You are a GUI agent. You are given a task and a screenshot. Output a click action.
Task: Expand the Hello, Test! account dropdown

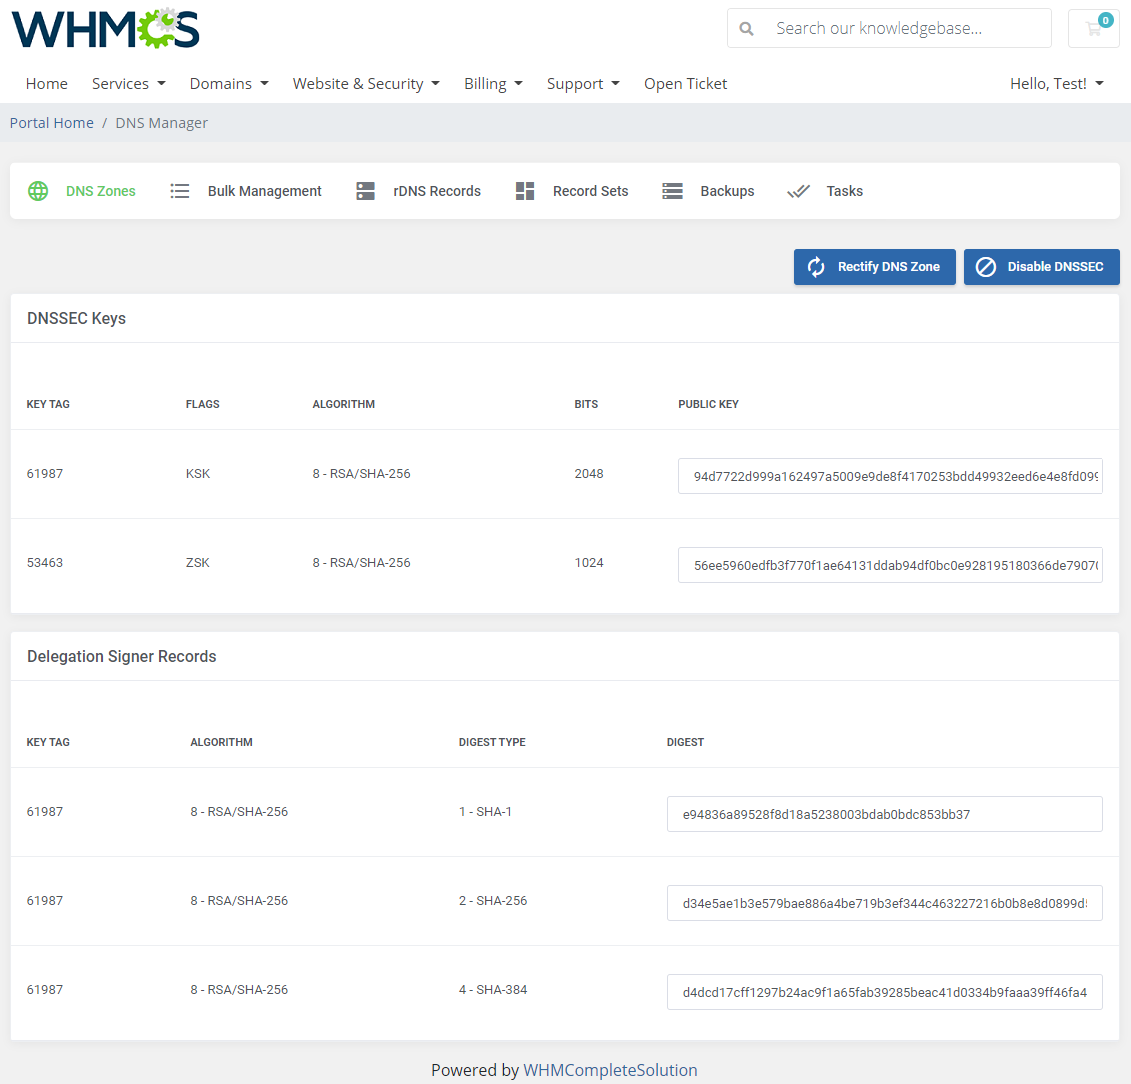[1056, 83]
